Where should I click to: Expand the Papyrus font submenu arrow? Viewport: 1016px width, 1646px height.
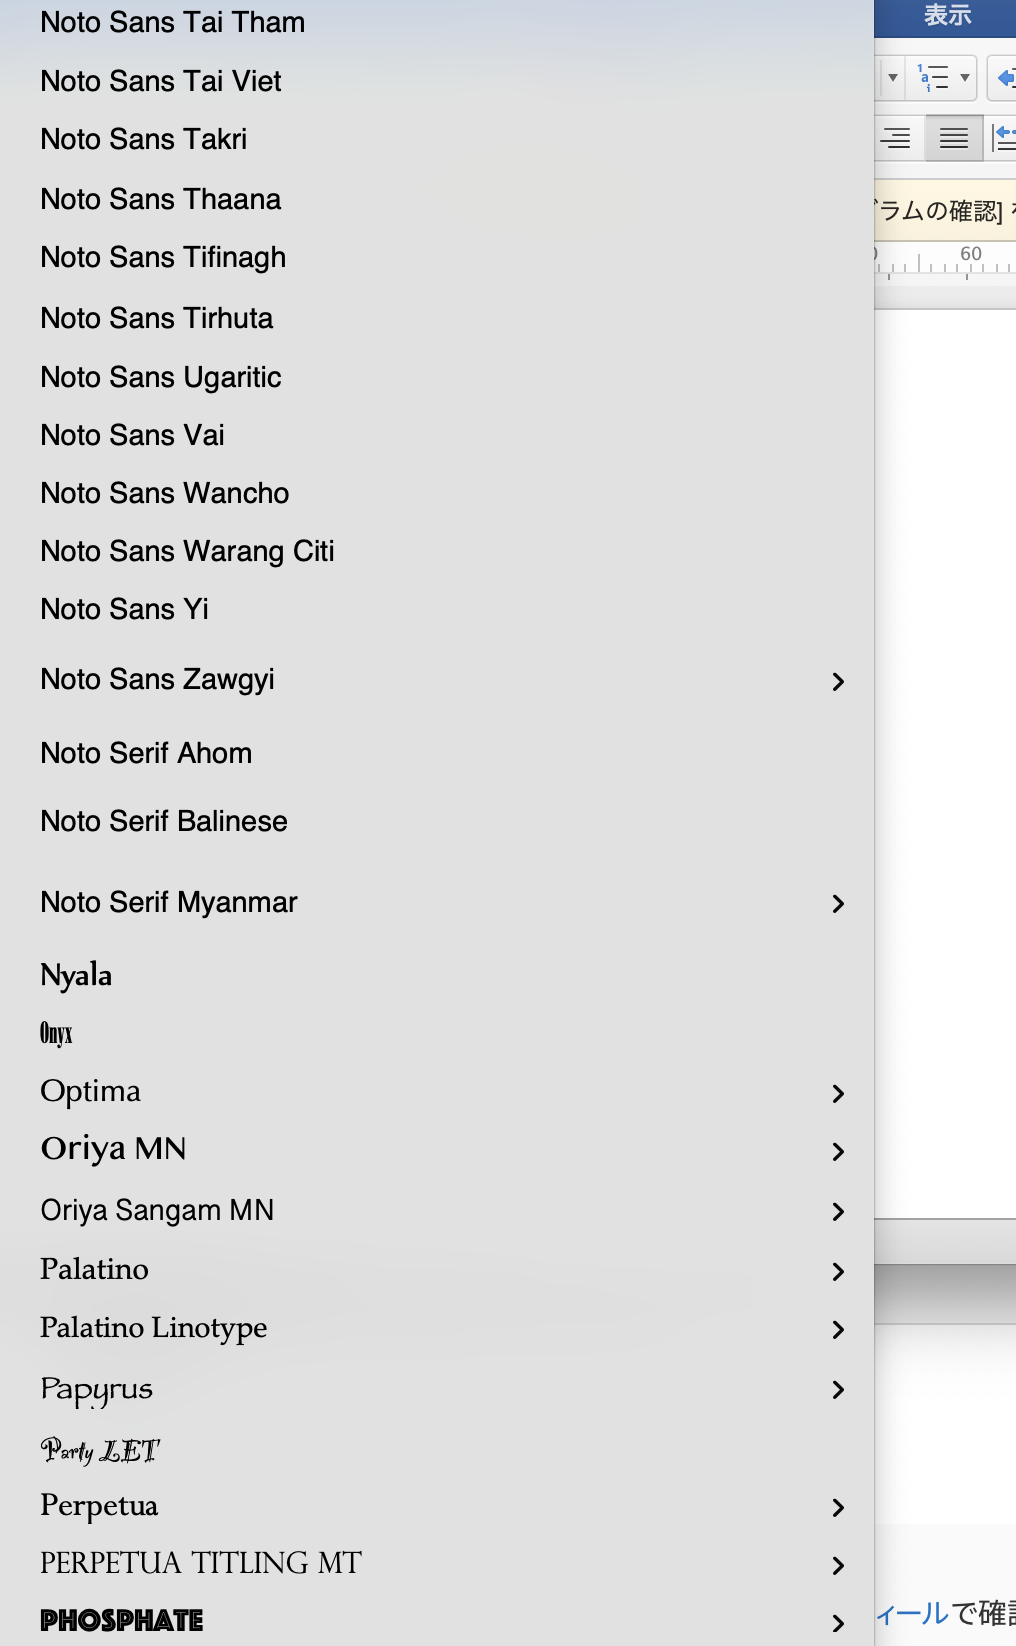[838, 1390]
